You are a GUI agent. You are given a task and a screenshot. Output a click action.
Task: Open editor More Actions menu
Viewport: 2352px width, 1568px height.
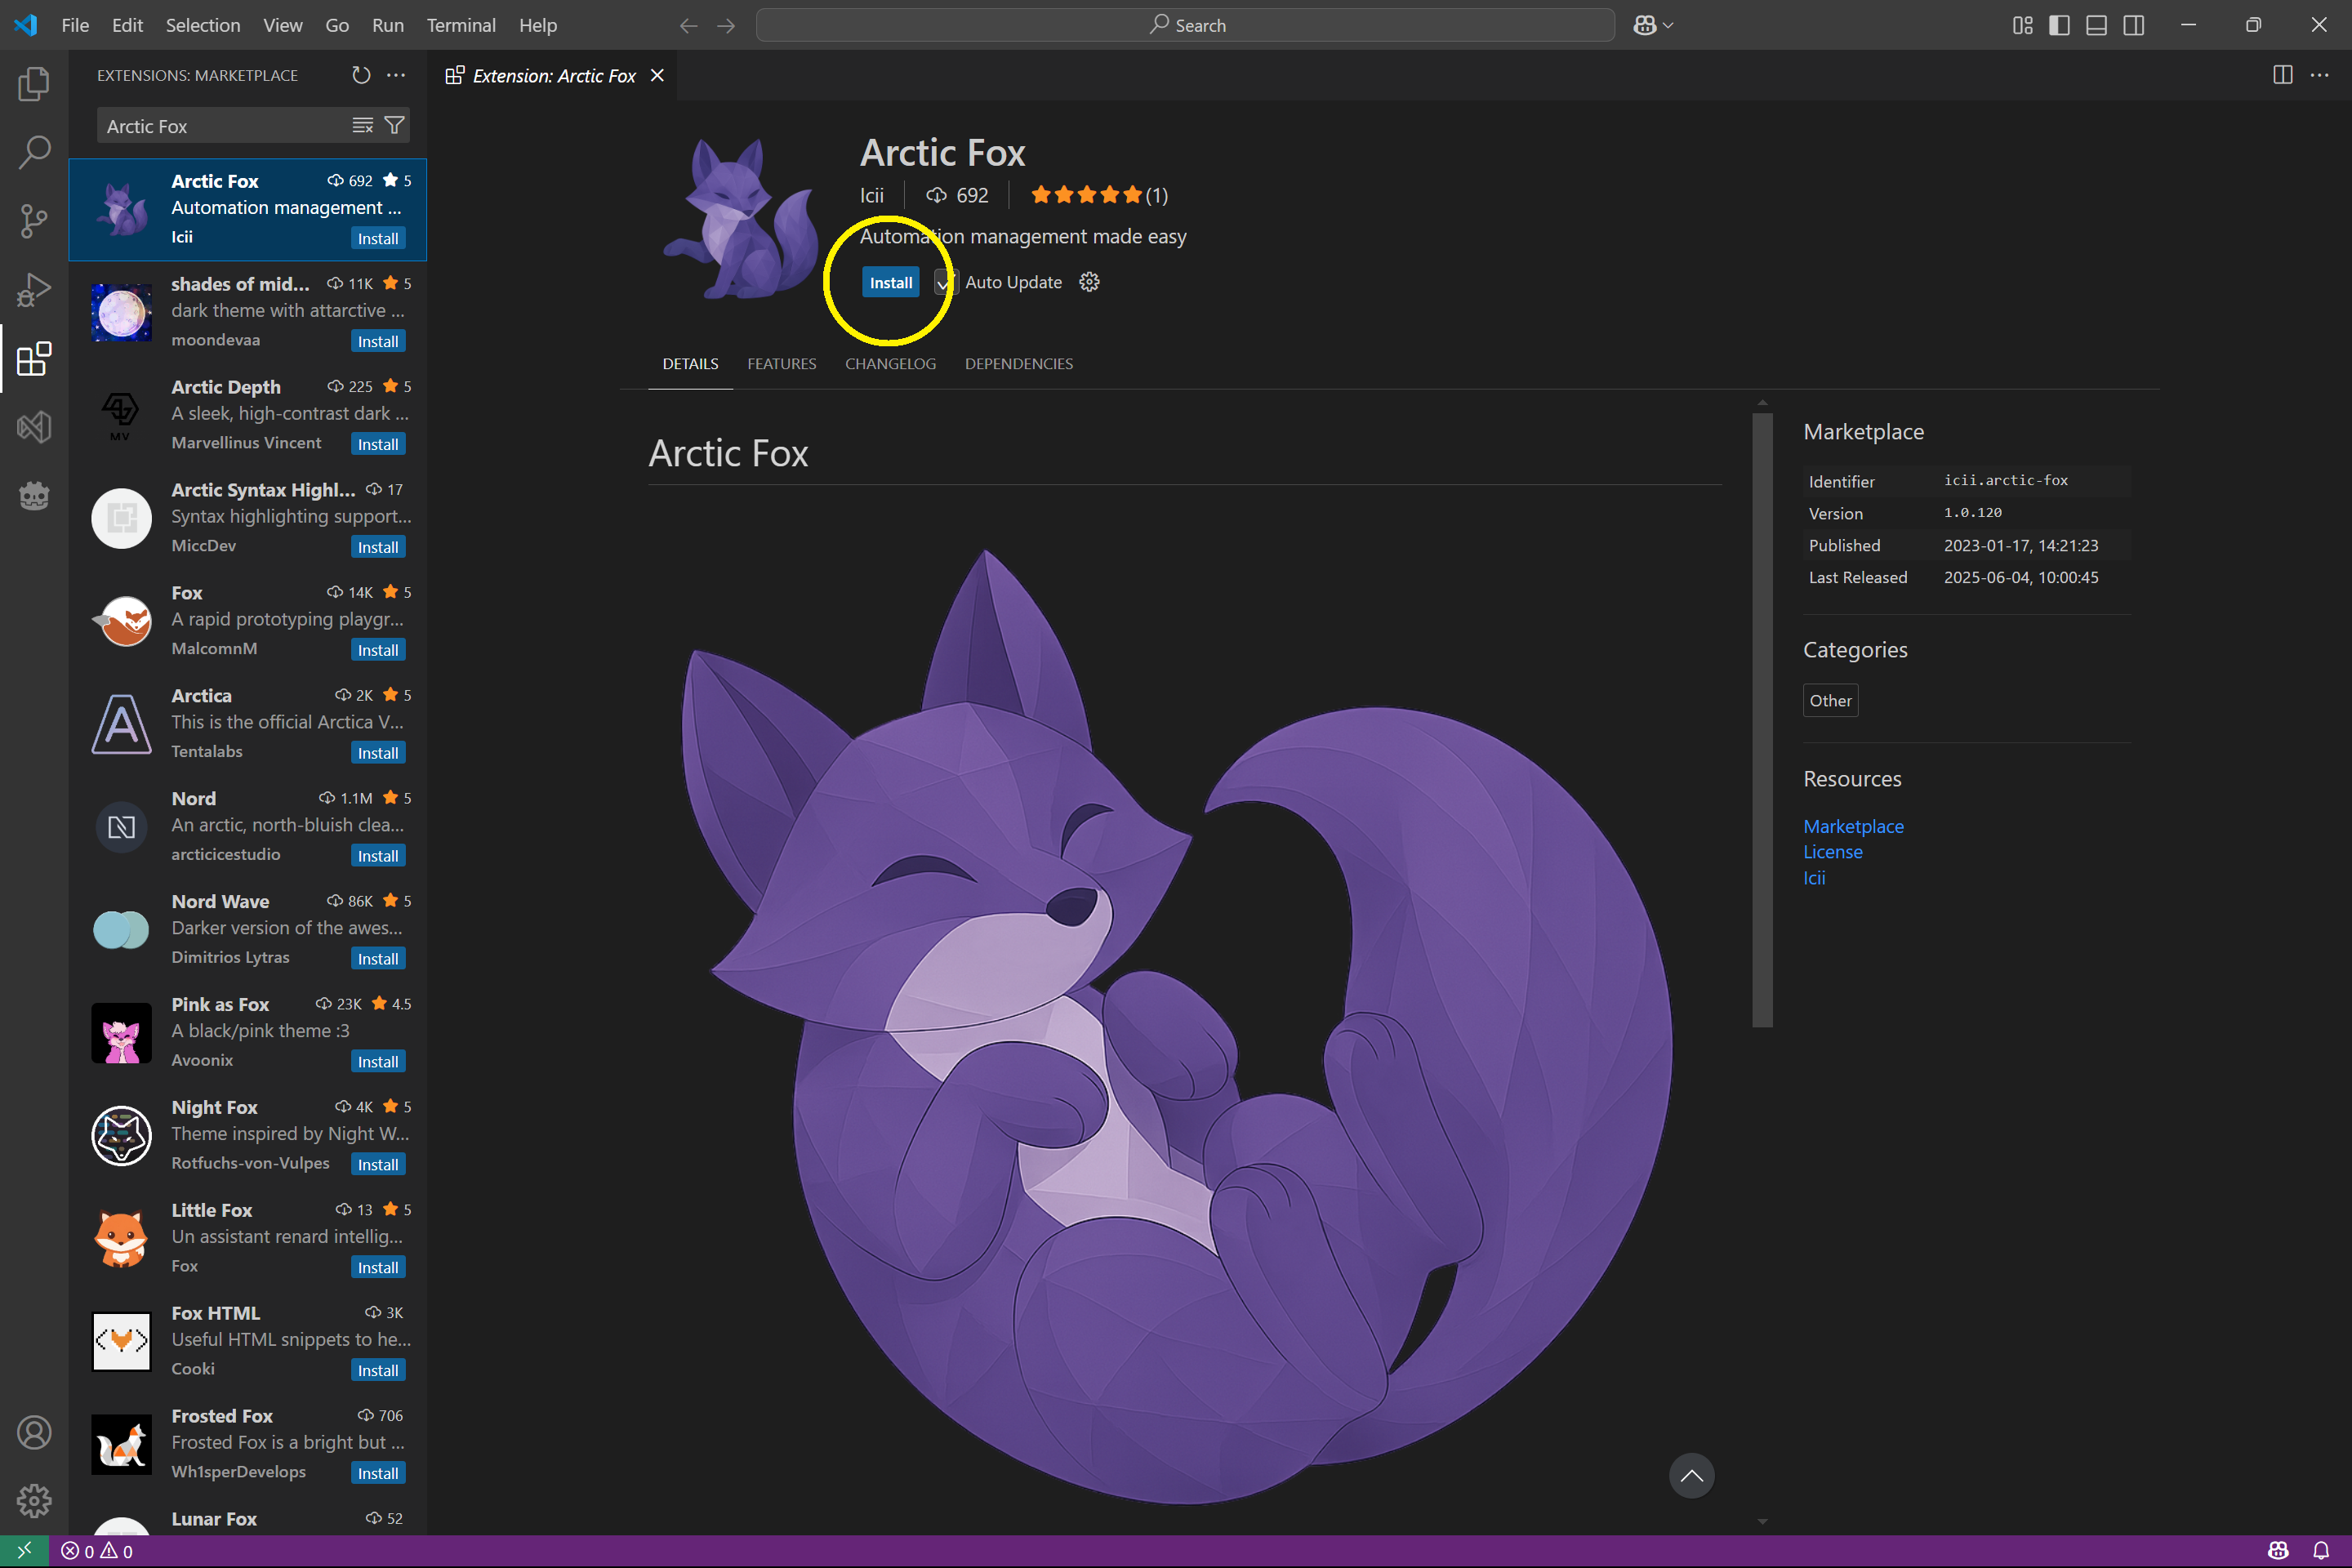pyautogui.click(x=2319, y=75)
